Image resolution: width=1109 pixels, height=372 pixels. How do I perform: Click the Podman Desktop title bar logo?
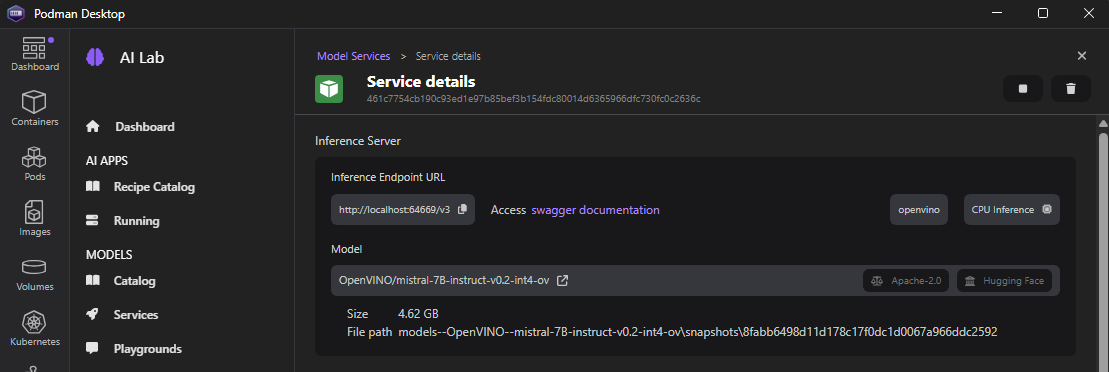tap(16, 13)
